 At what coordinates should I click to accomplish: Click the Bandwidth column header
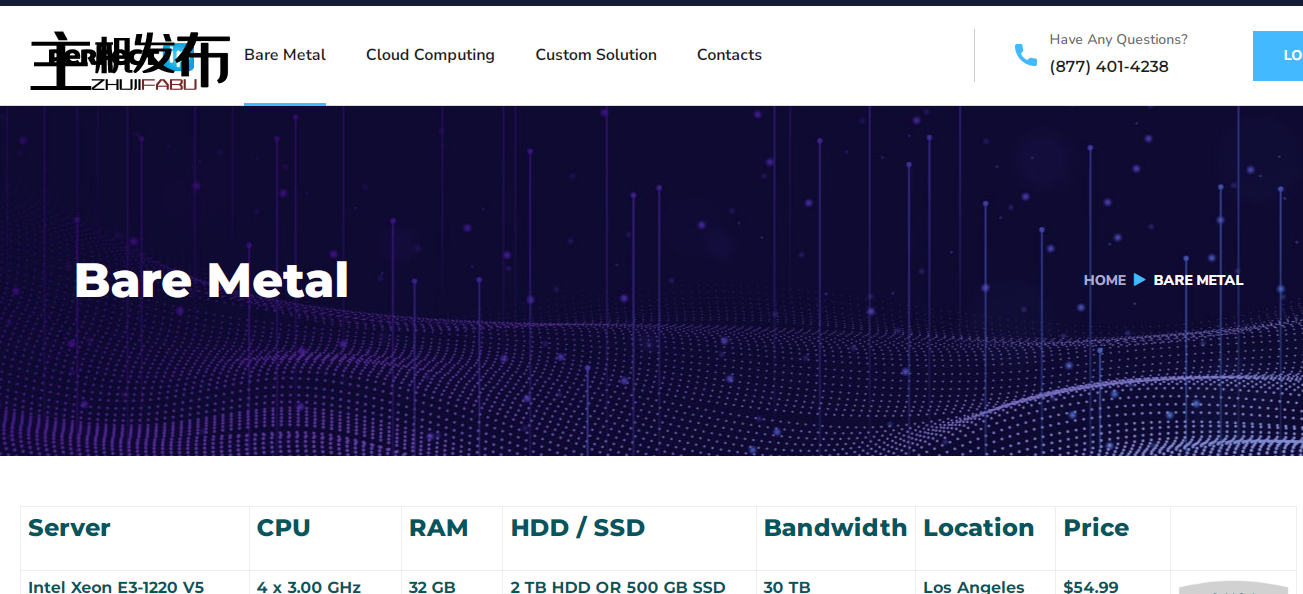click(835, 528)
